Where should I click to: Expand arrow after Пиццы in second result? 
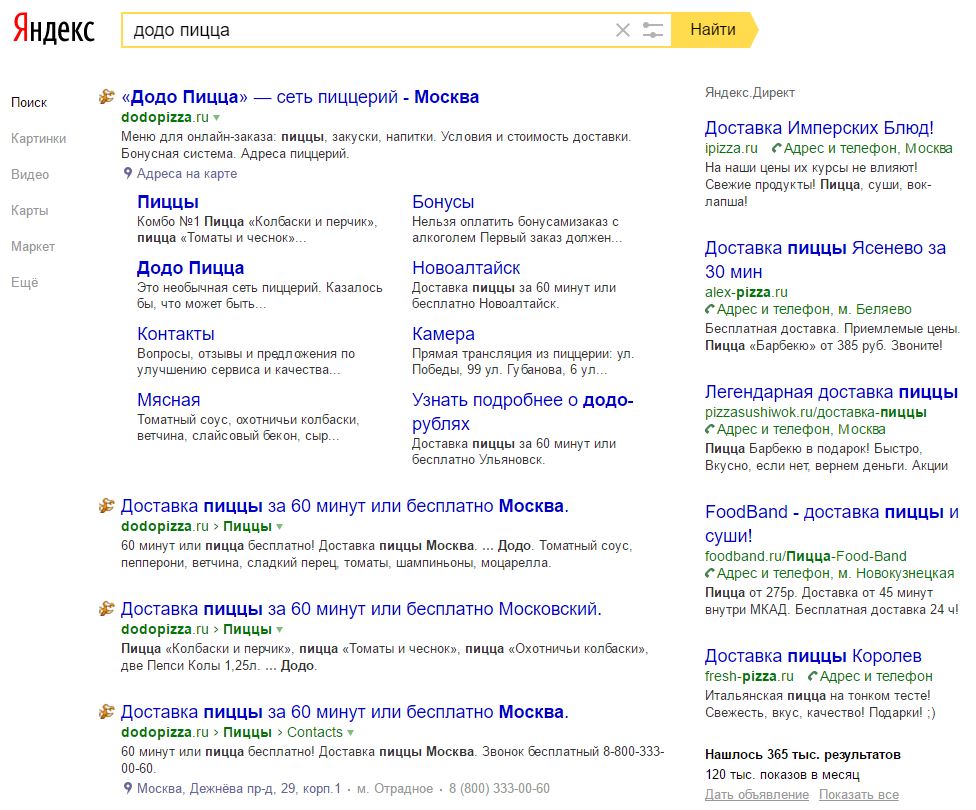click(x=280, y=526)
